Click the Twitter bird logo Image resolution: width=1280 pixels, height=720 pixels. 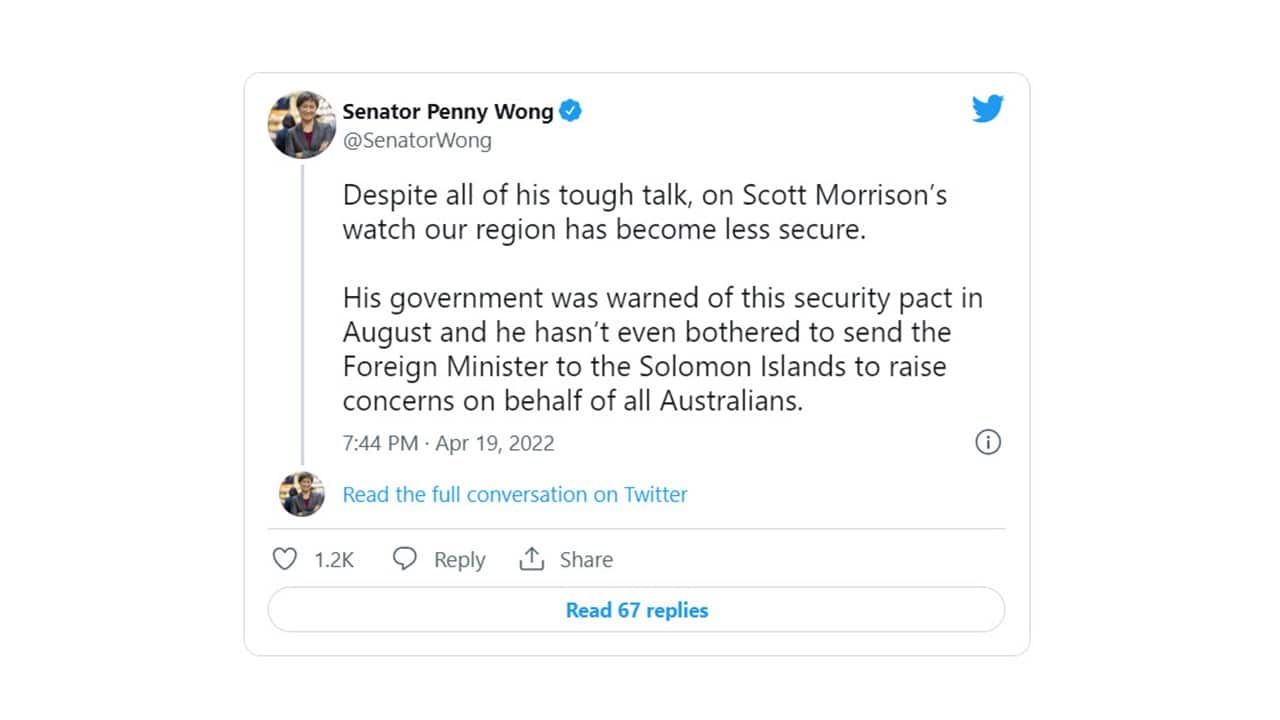pos(987,109)
